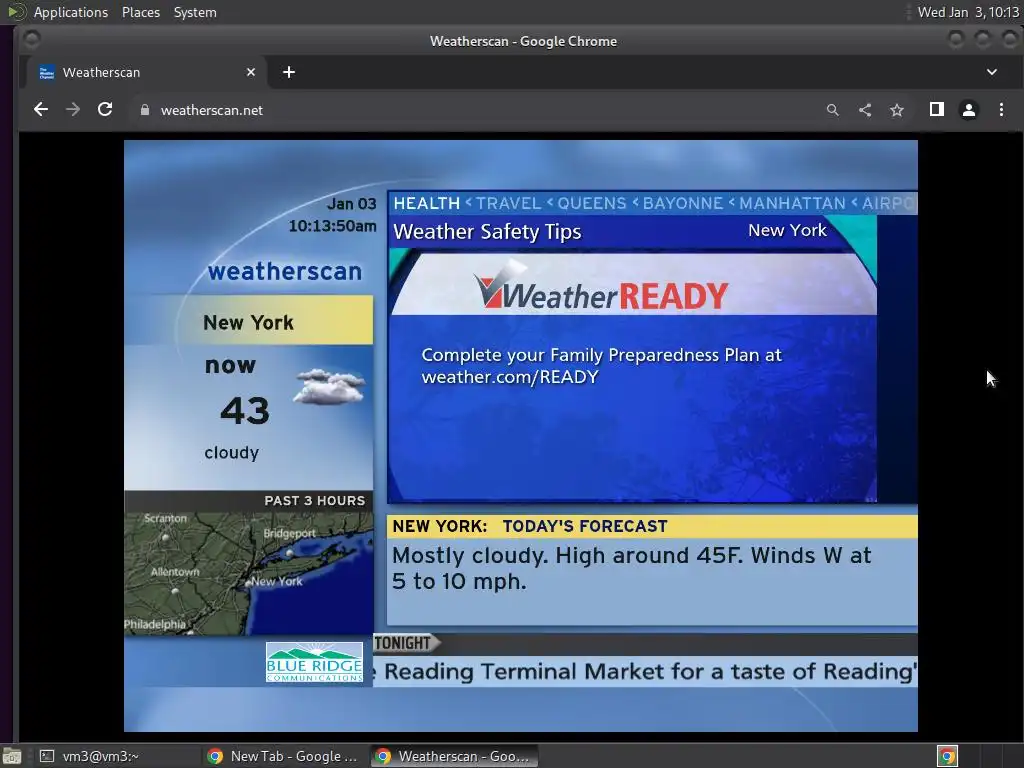Click the weatherscan logo text
Image resolution: width=1024 pixels, height=768 pixels.
coord(285,271)
